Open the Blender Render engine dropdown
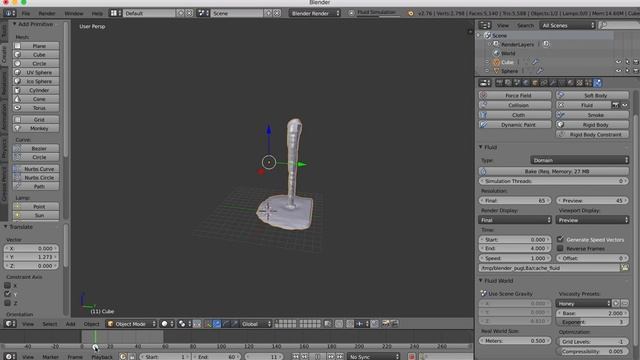Screen dimensions: 640x360 315,13
